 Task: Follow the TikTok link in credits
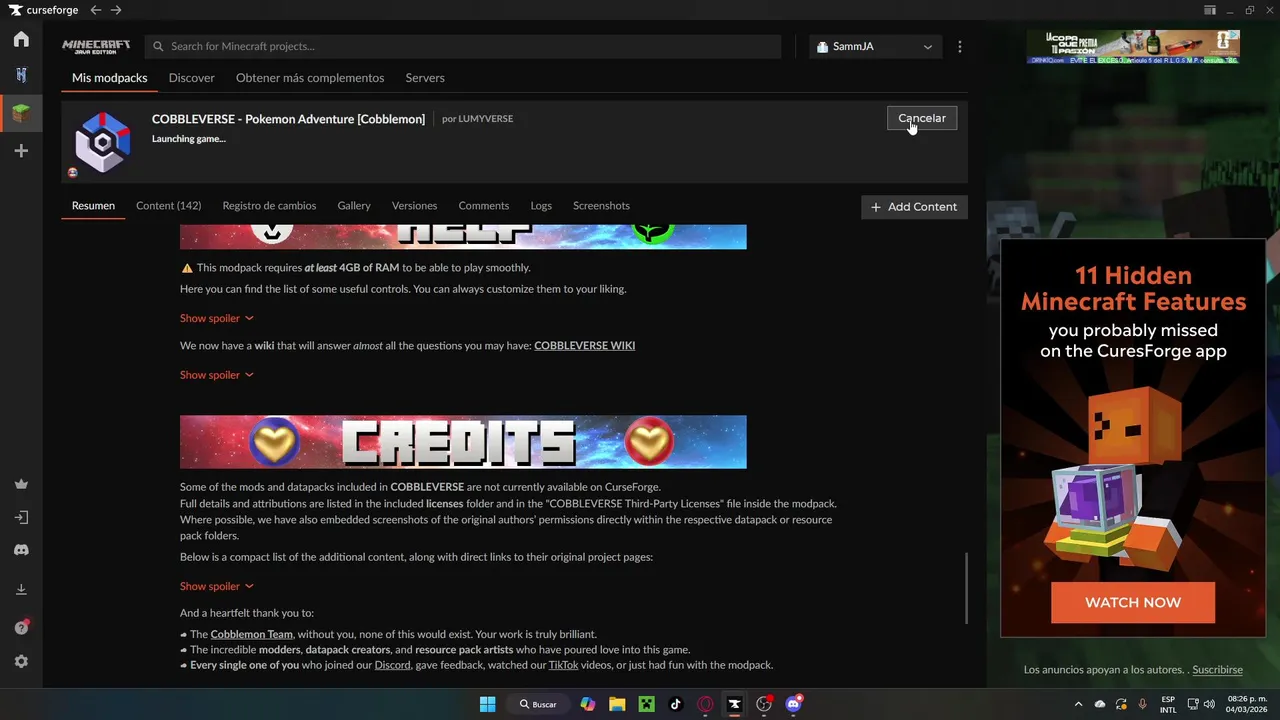563,665
